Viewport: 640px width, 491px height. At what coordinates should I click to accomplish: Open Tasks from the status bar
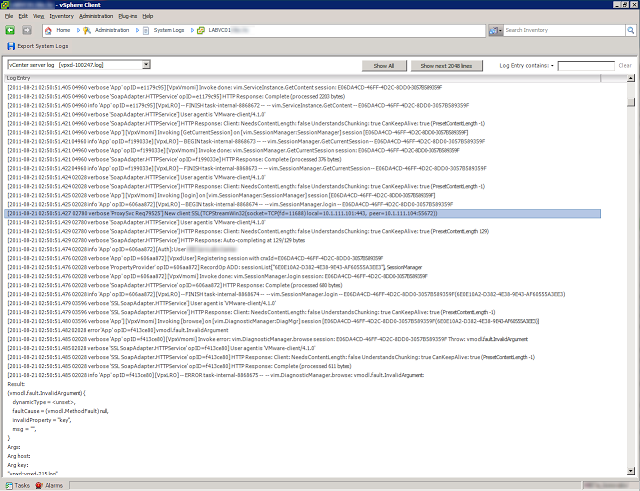17,484
